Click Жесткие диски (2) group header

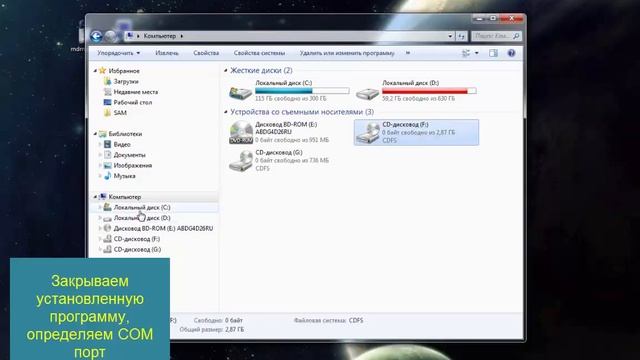261,71
